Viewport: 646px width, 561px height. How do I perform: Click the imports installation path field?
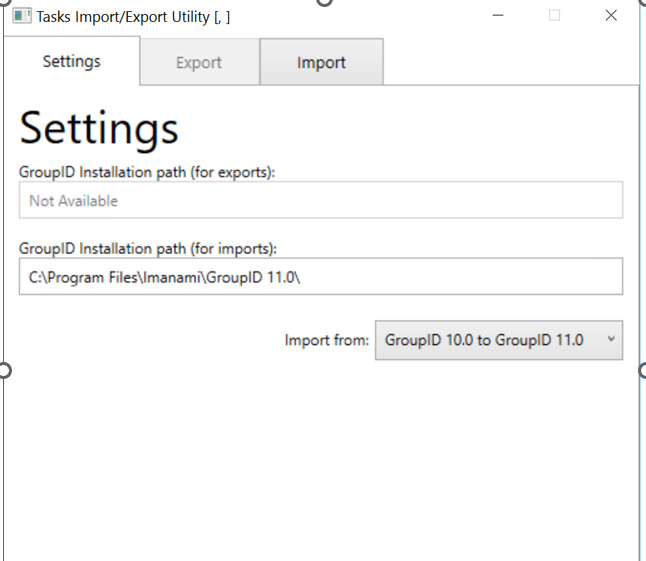(321, 277)
